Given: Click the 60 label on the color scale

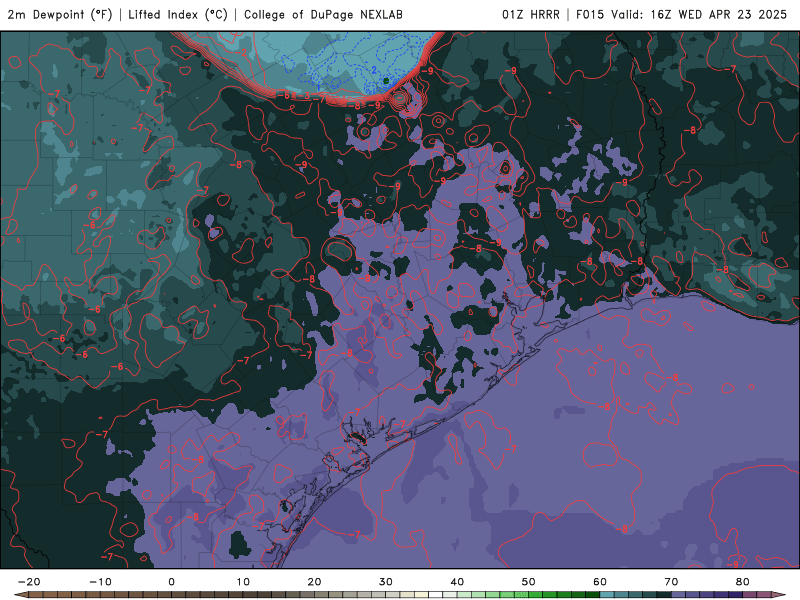Looking at the screenshot, I should 600,582.
